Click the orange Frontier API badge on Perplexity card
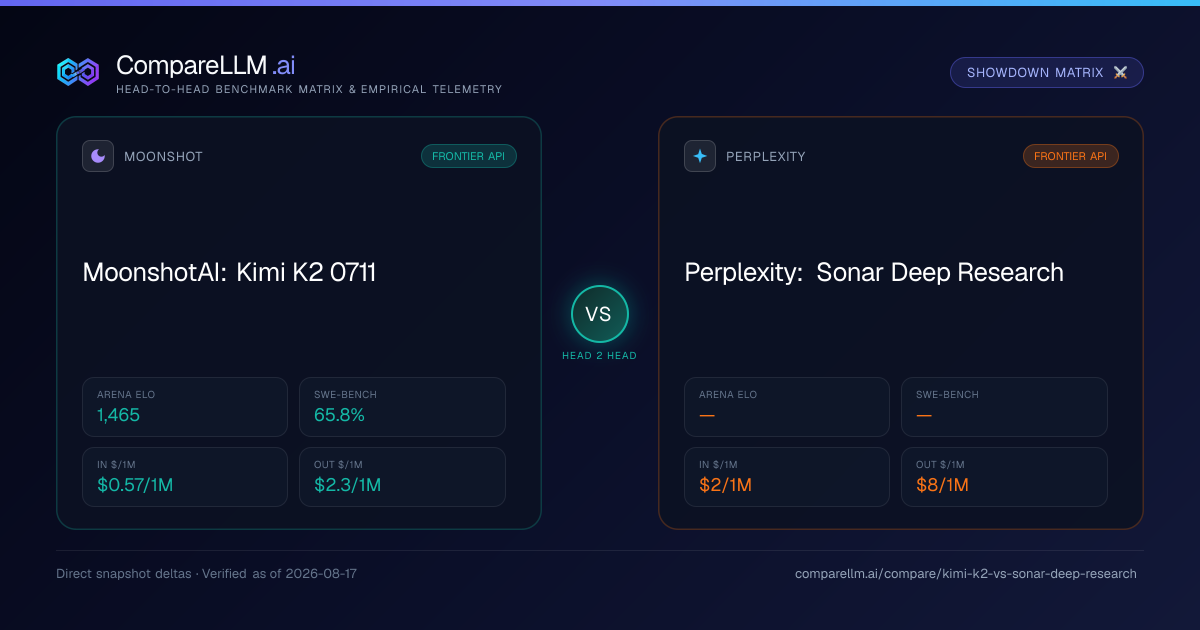This screenshot has width=1200, height=630. 1071,156
